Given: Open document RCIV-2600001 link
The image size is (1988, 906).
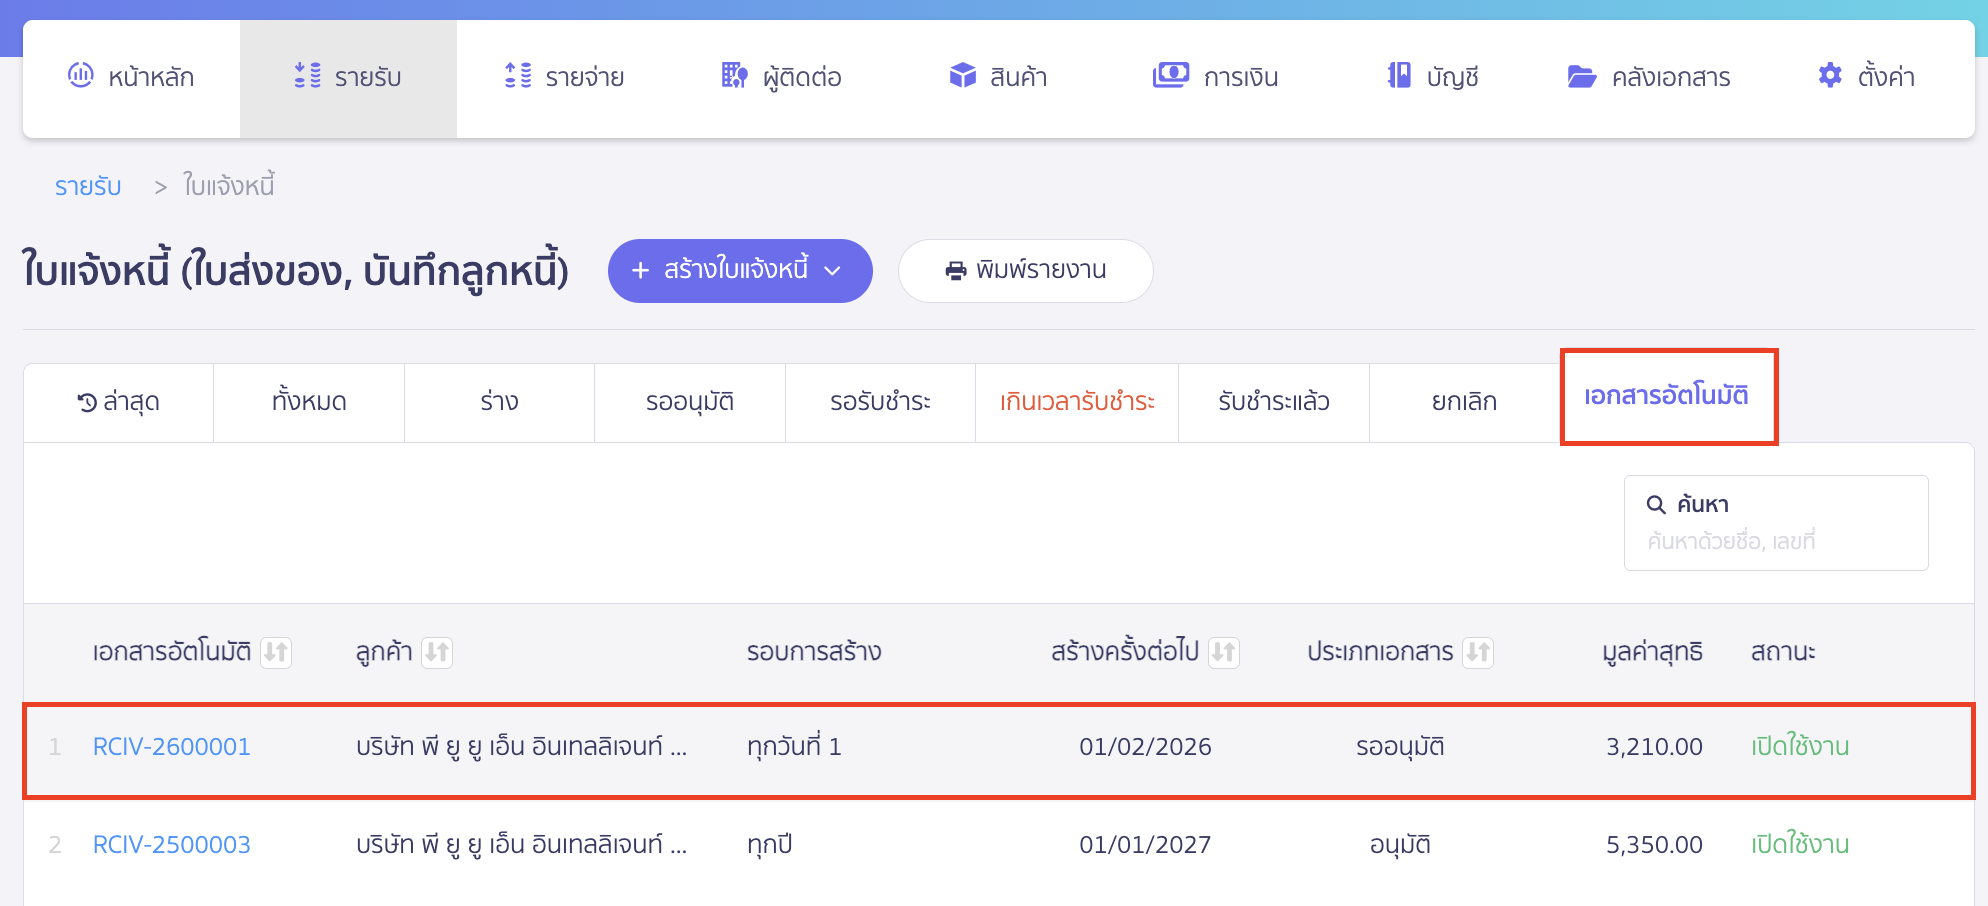Looking at the screenshot, I should coord(171,745).
